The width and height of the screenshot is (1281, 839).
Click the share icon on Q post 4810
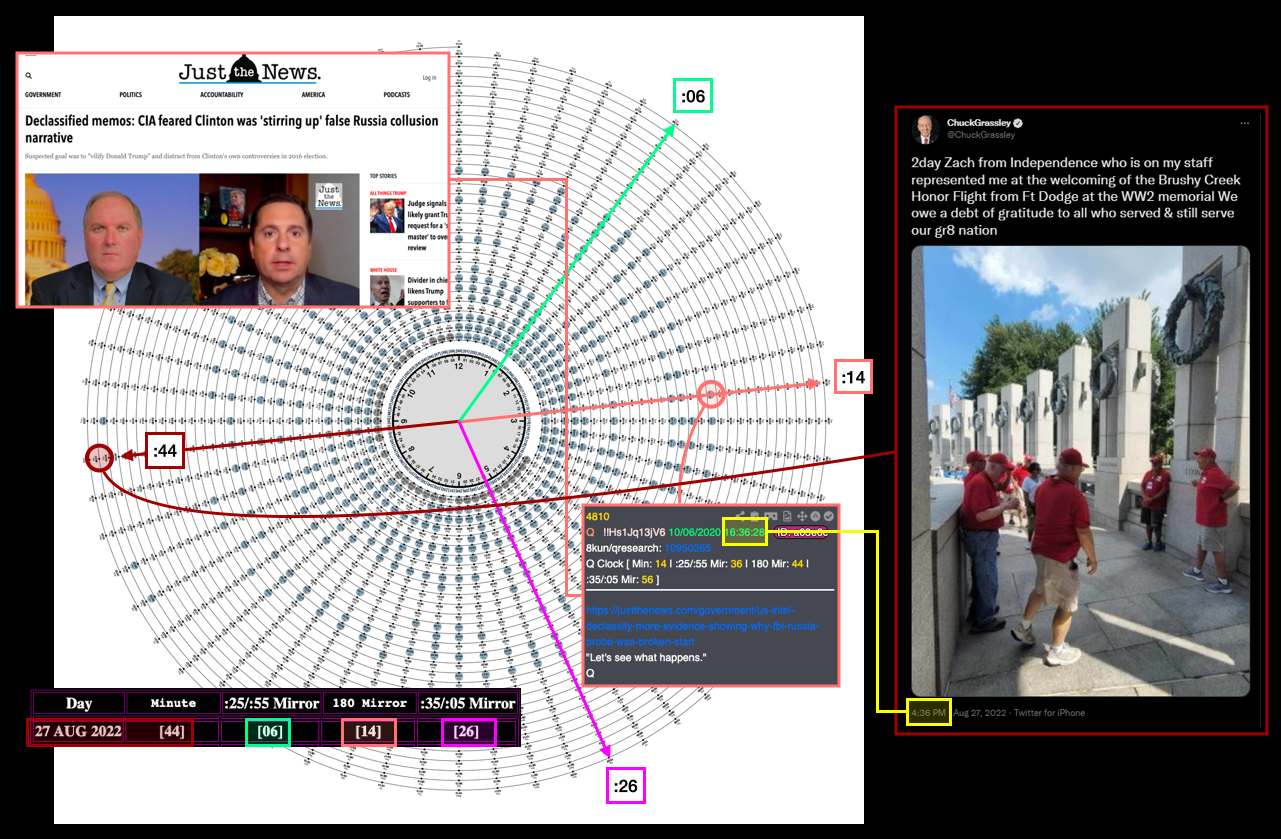(x=740, y=516)
